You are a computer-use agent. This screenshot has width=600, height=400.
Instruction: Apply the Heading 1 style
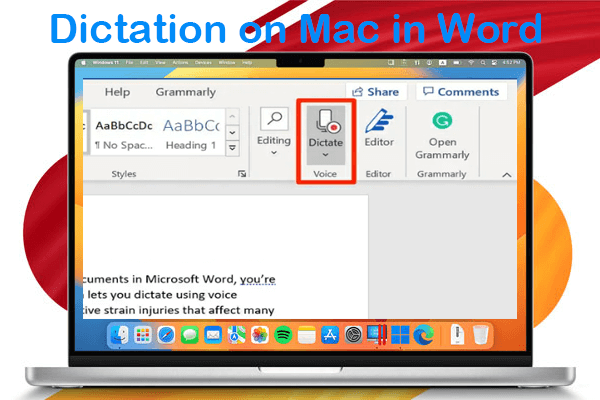coord(191,132)
